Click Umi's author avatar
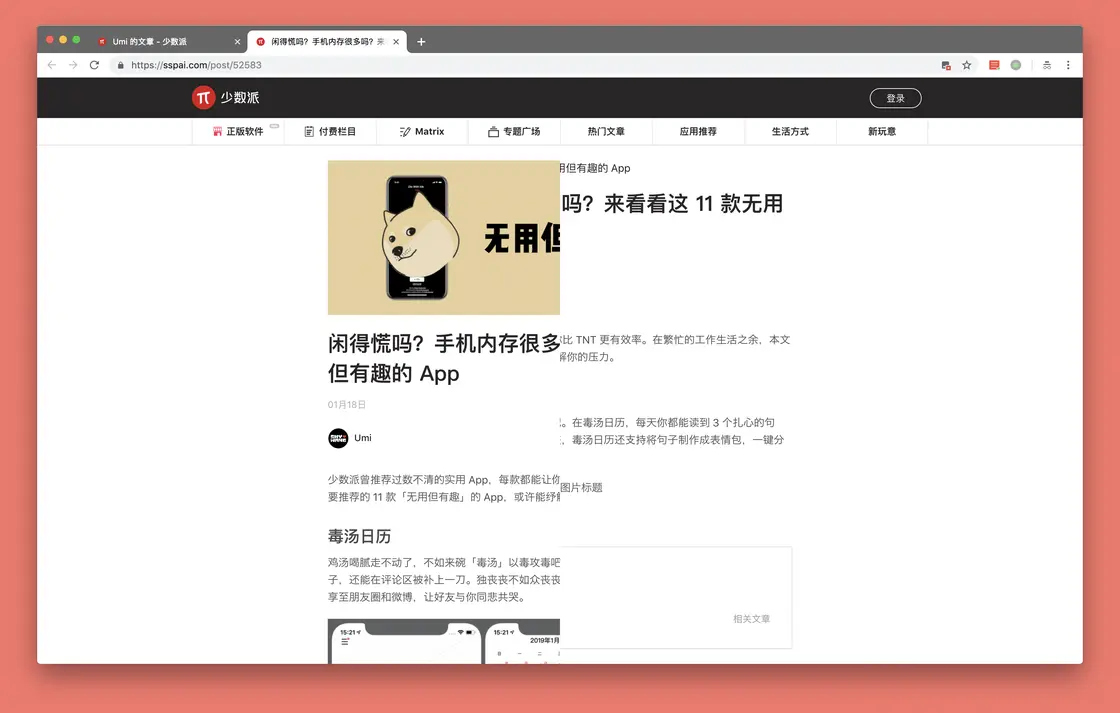 pos(339,438)
